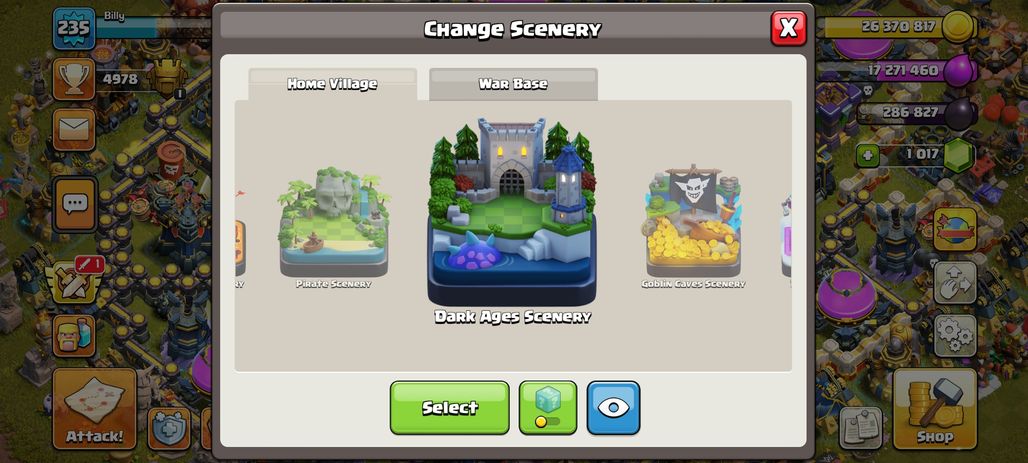The height and width of the screenshot is (463, 1028).
Task: Click the green Select button
Action: tap(450, 407)
